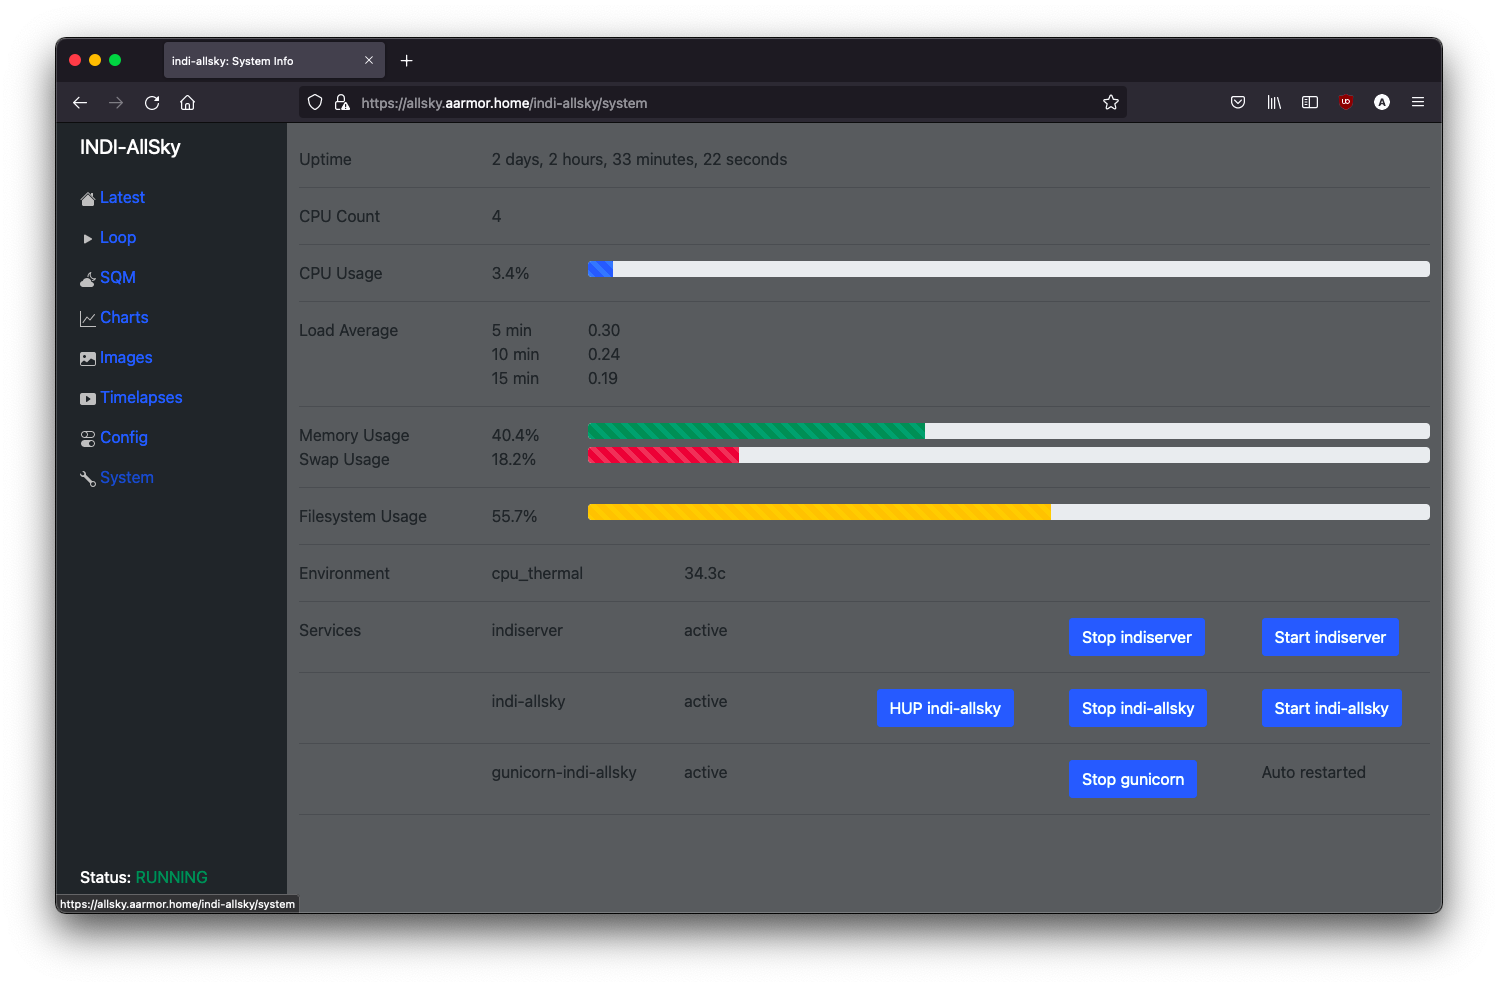Open the Config sidebar link
The image size is (1498, 987).
tap(124, 438)
